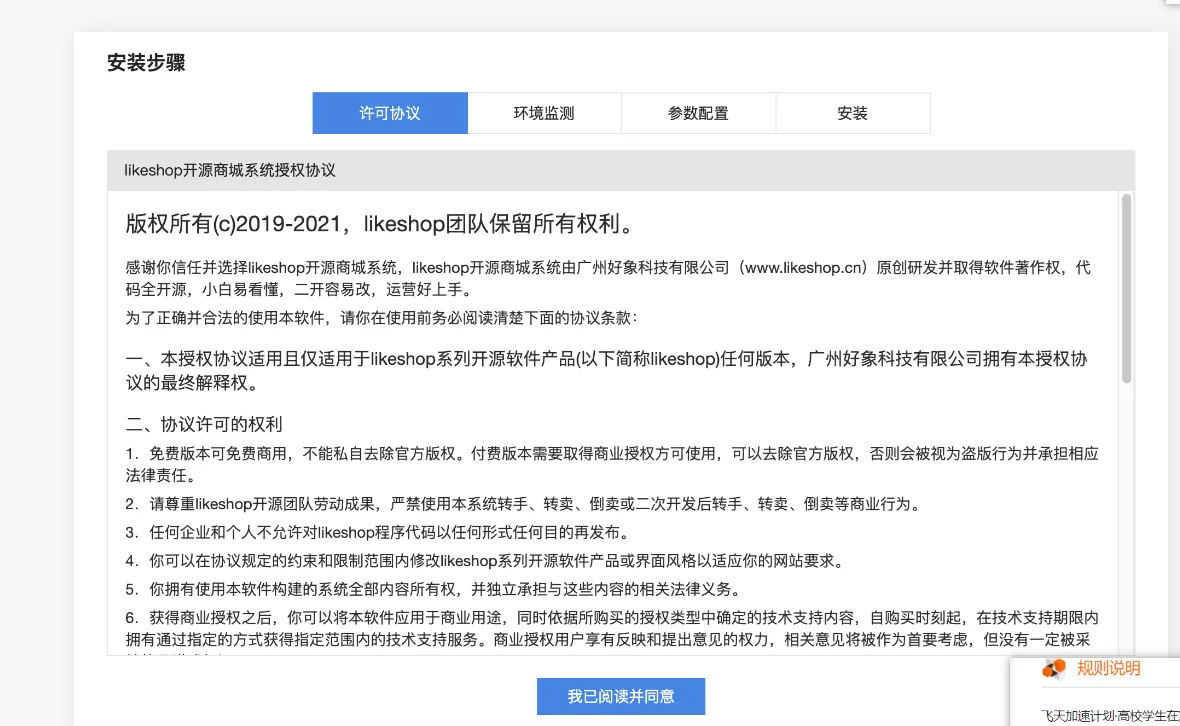
Task: Click the paragraph starting 为了正确并合法的使用本软件
Action: pos(382,317)
